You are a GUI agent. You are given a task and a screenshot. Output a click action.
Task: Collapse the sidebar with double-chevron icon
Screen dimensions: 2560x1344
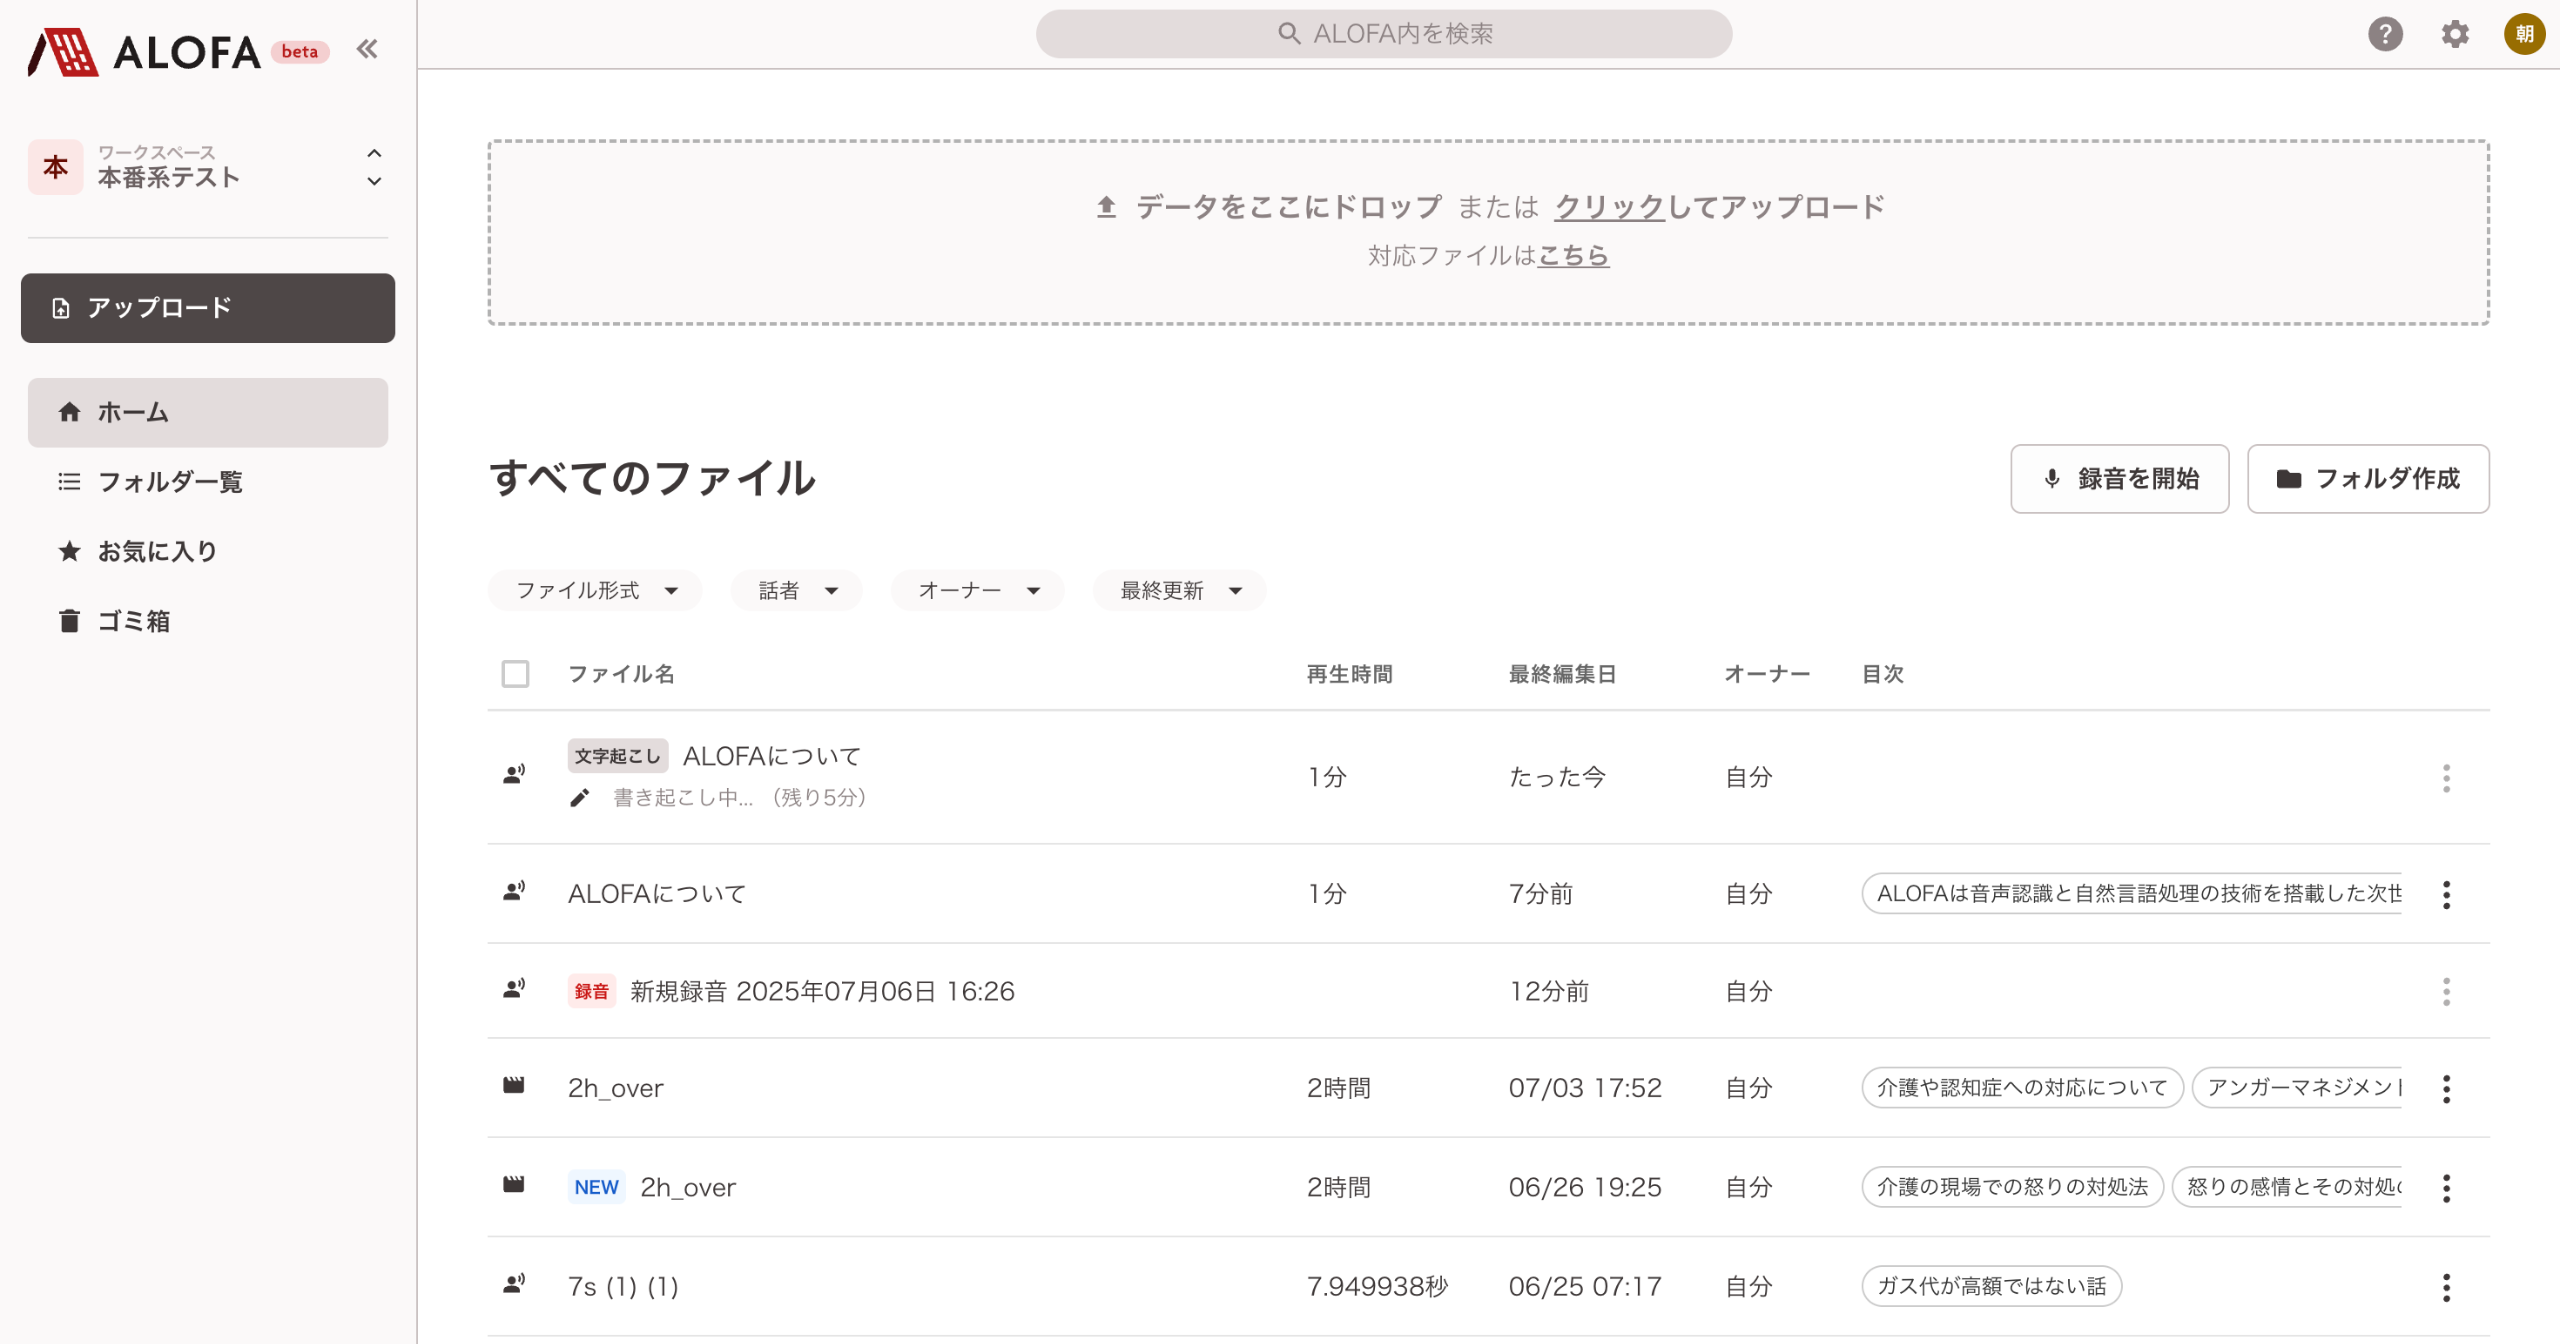click(x=367, y=49)
